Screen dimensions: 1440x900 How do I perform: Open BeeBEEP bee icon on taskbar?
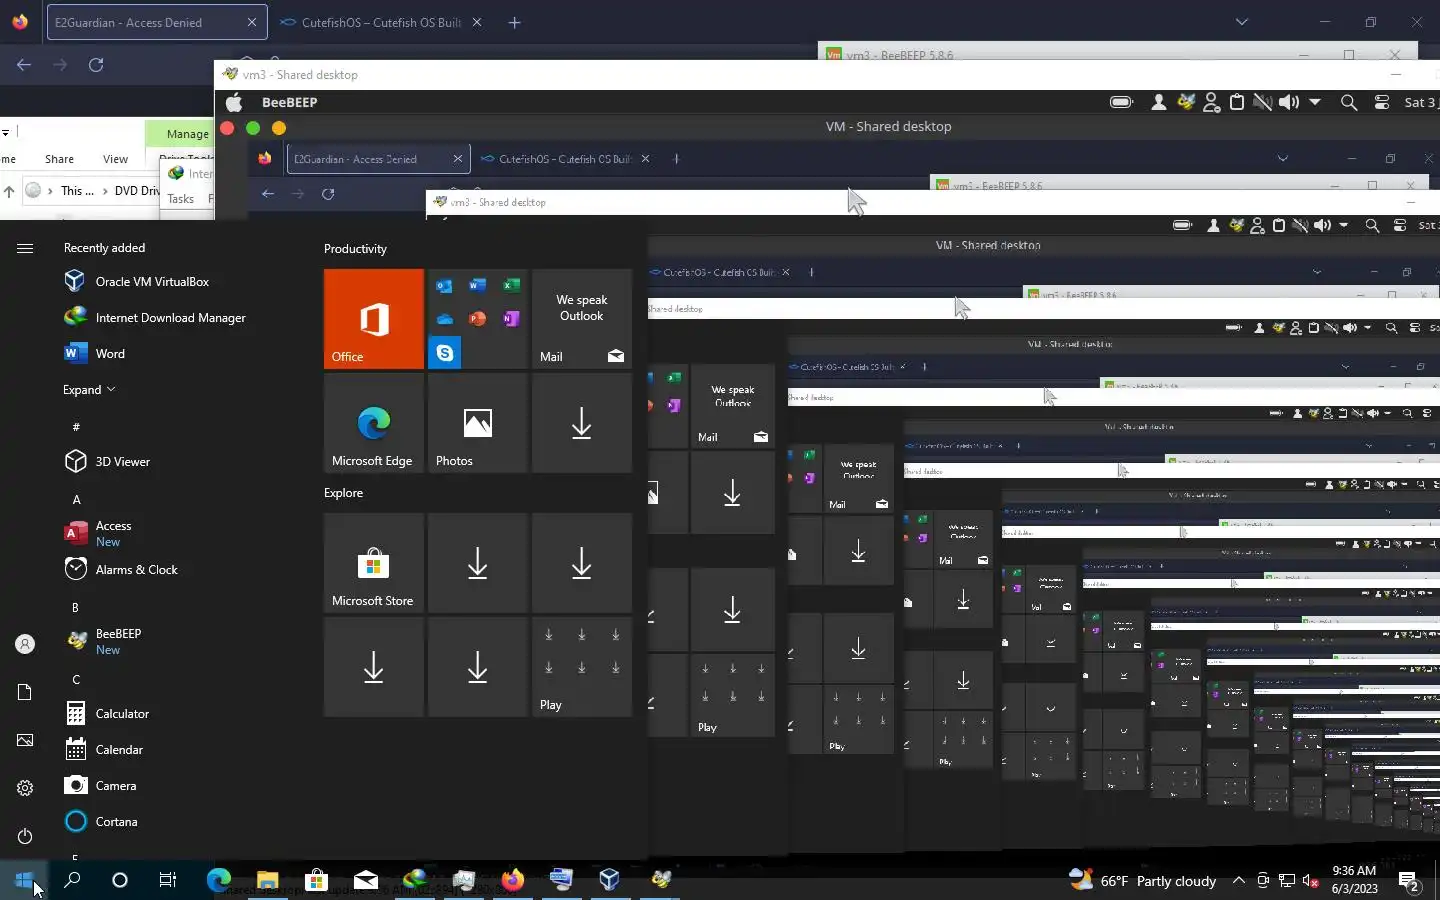click(x=661, y=880)
